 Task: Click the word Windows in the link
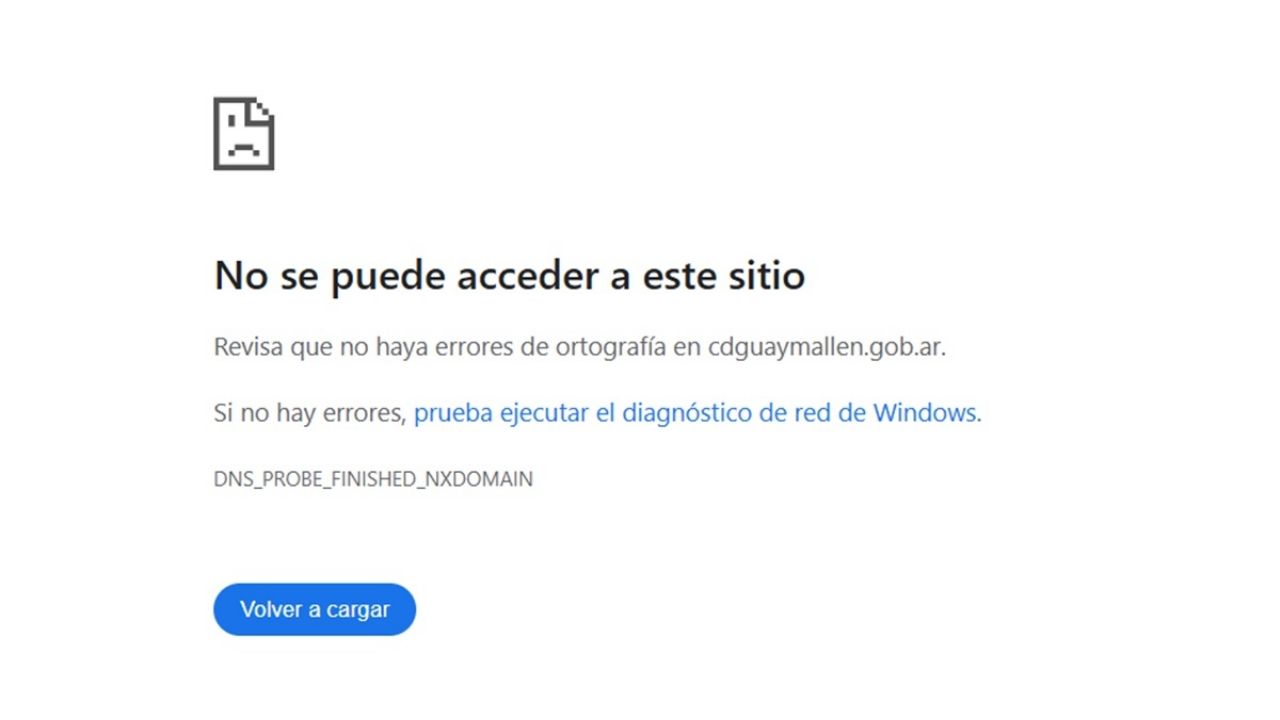point(927,412)
